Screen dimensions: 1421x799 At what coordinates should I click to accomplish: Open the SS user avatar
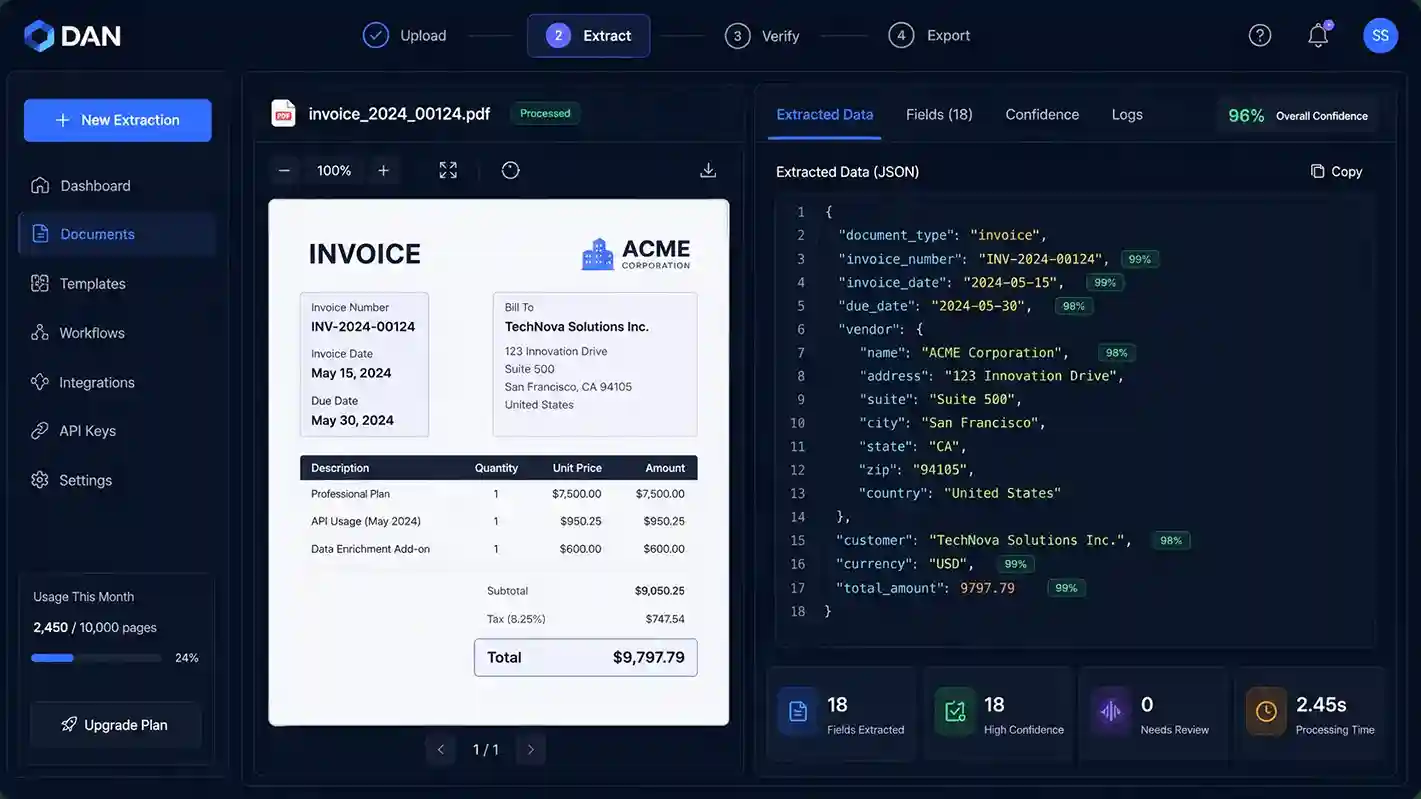click(1380, 35)
